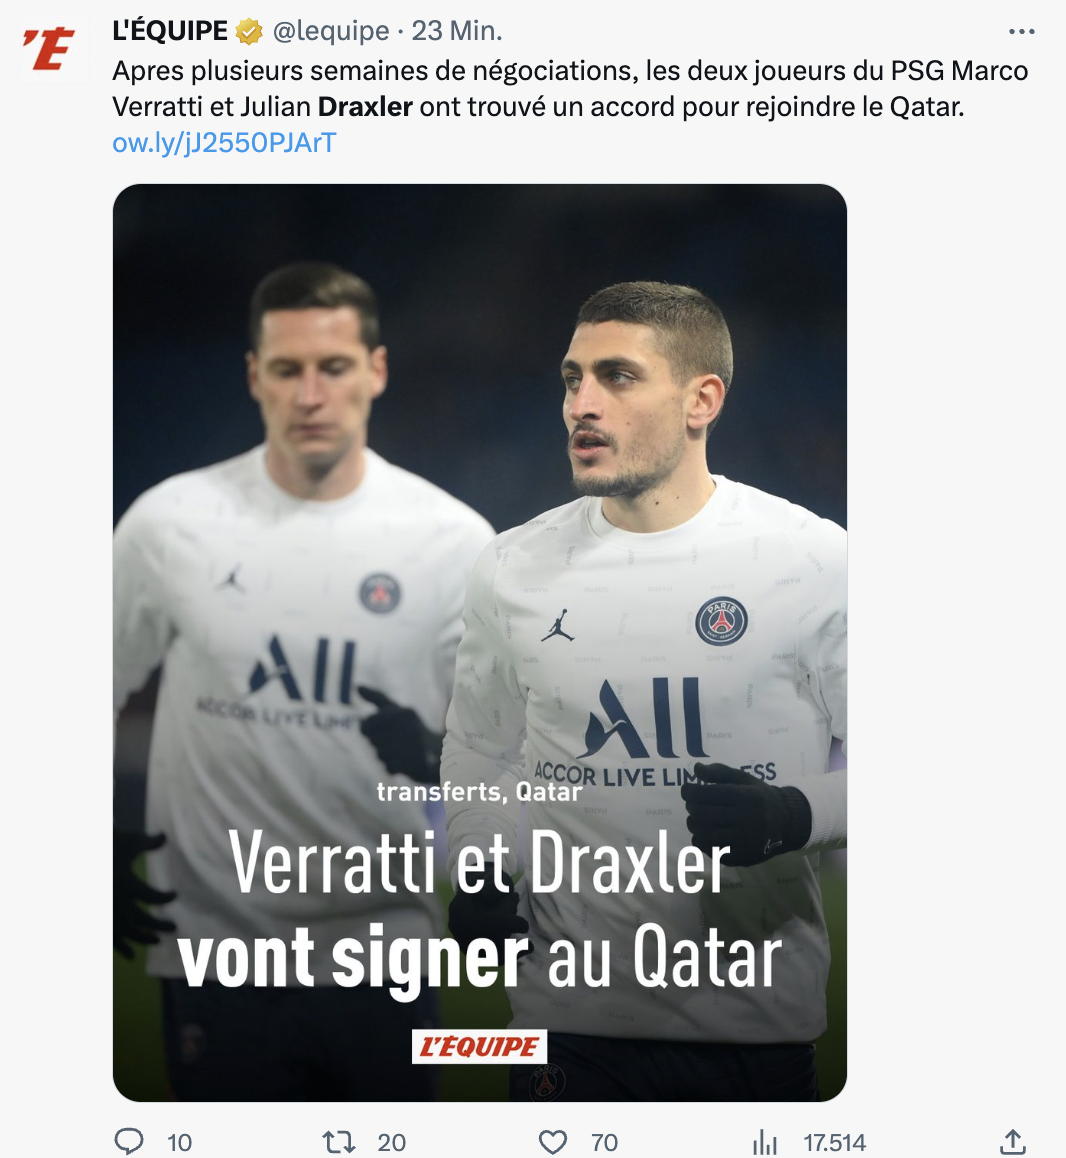Click the view count 17.514
This screenshot has width=1066, height=1158.
834,1142
